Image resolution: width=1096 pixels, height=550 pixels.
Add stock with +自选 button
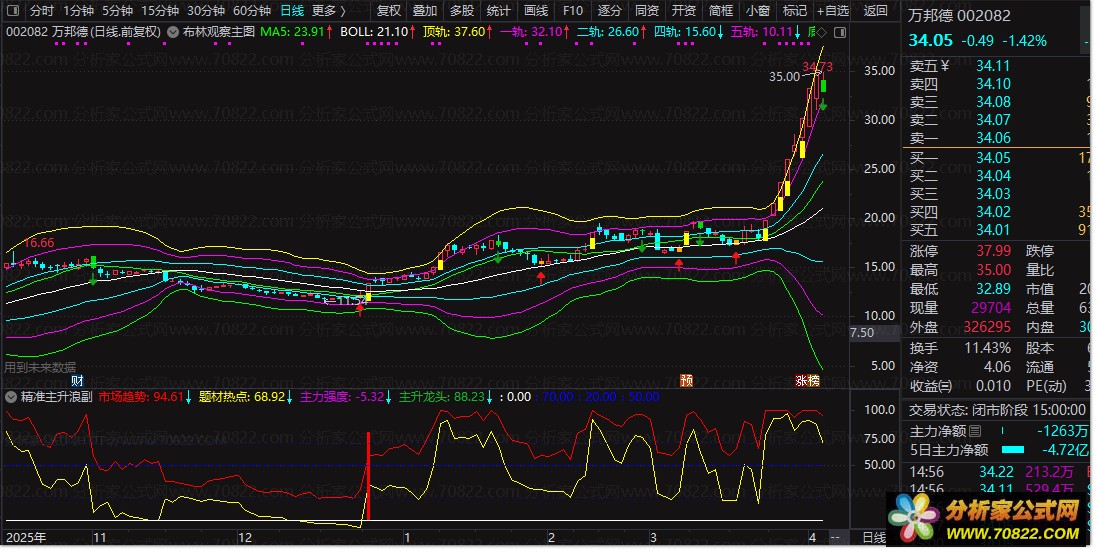832,11
